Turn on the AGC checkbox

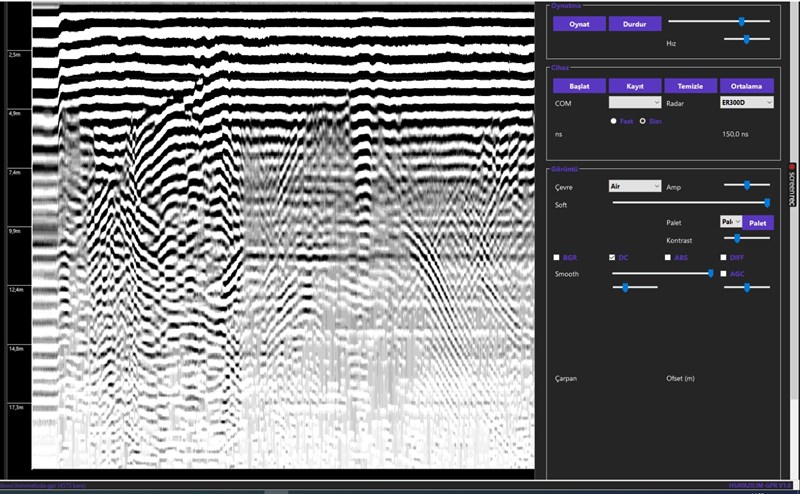[x=723, y=273]
